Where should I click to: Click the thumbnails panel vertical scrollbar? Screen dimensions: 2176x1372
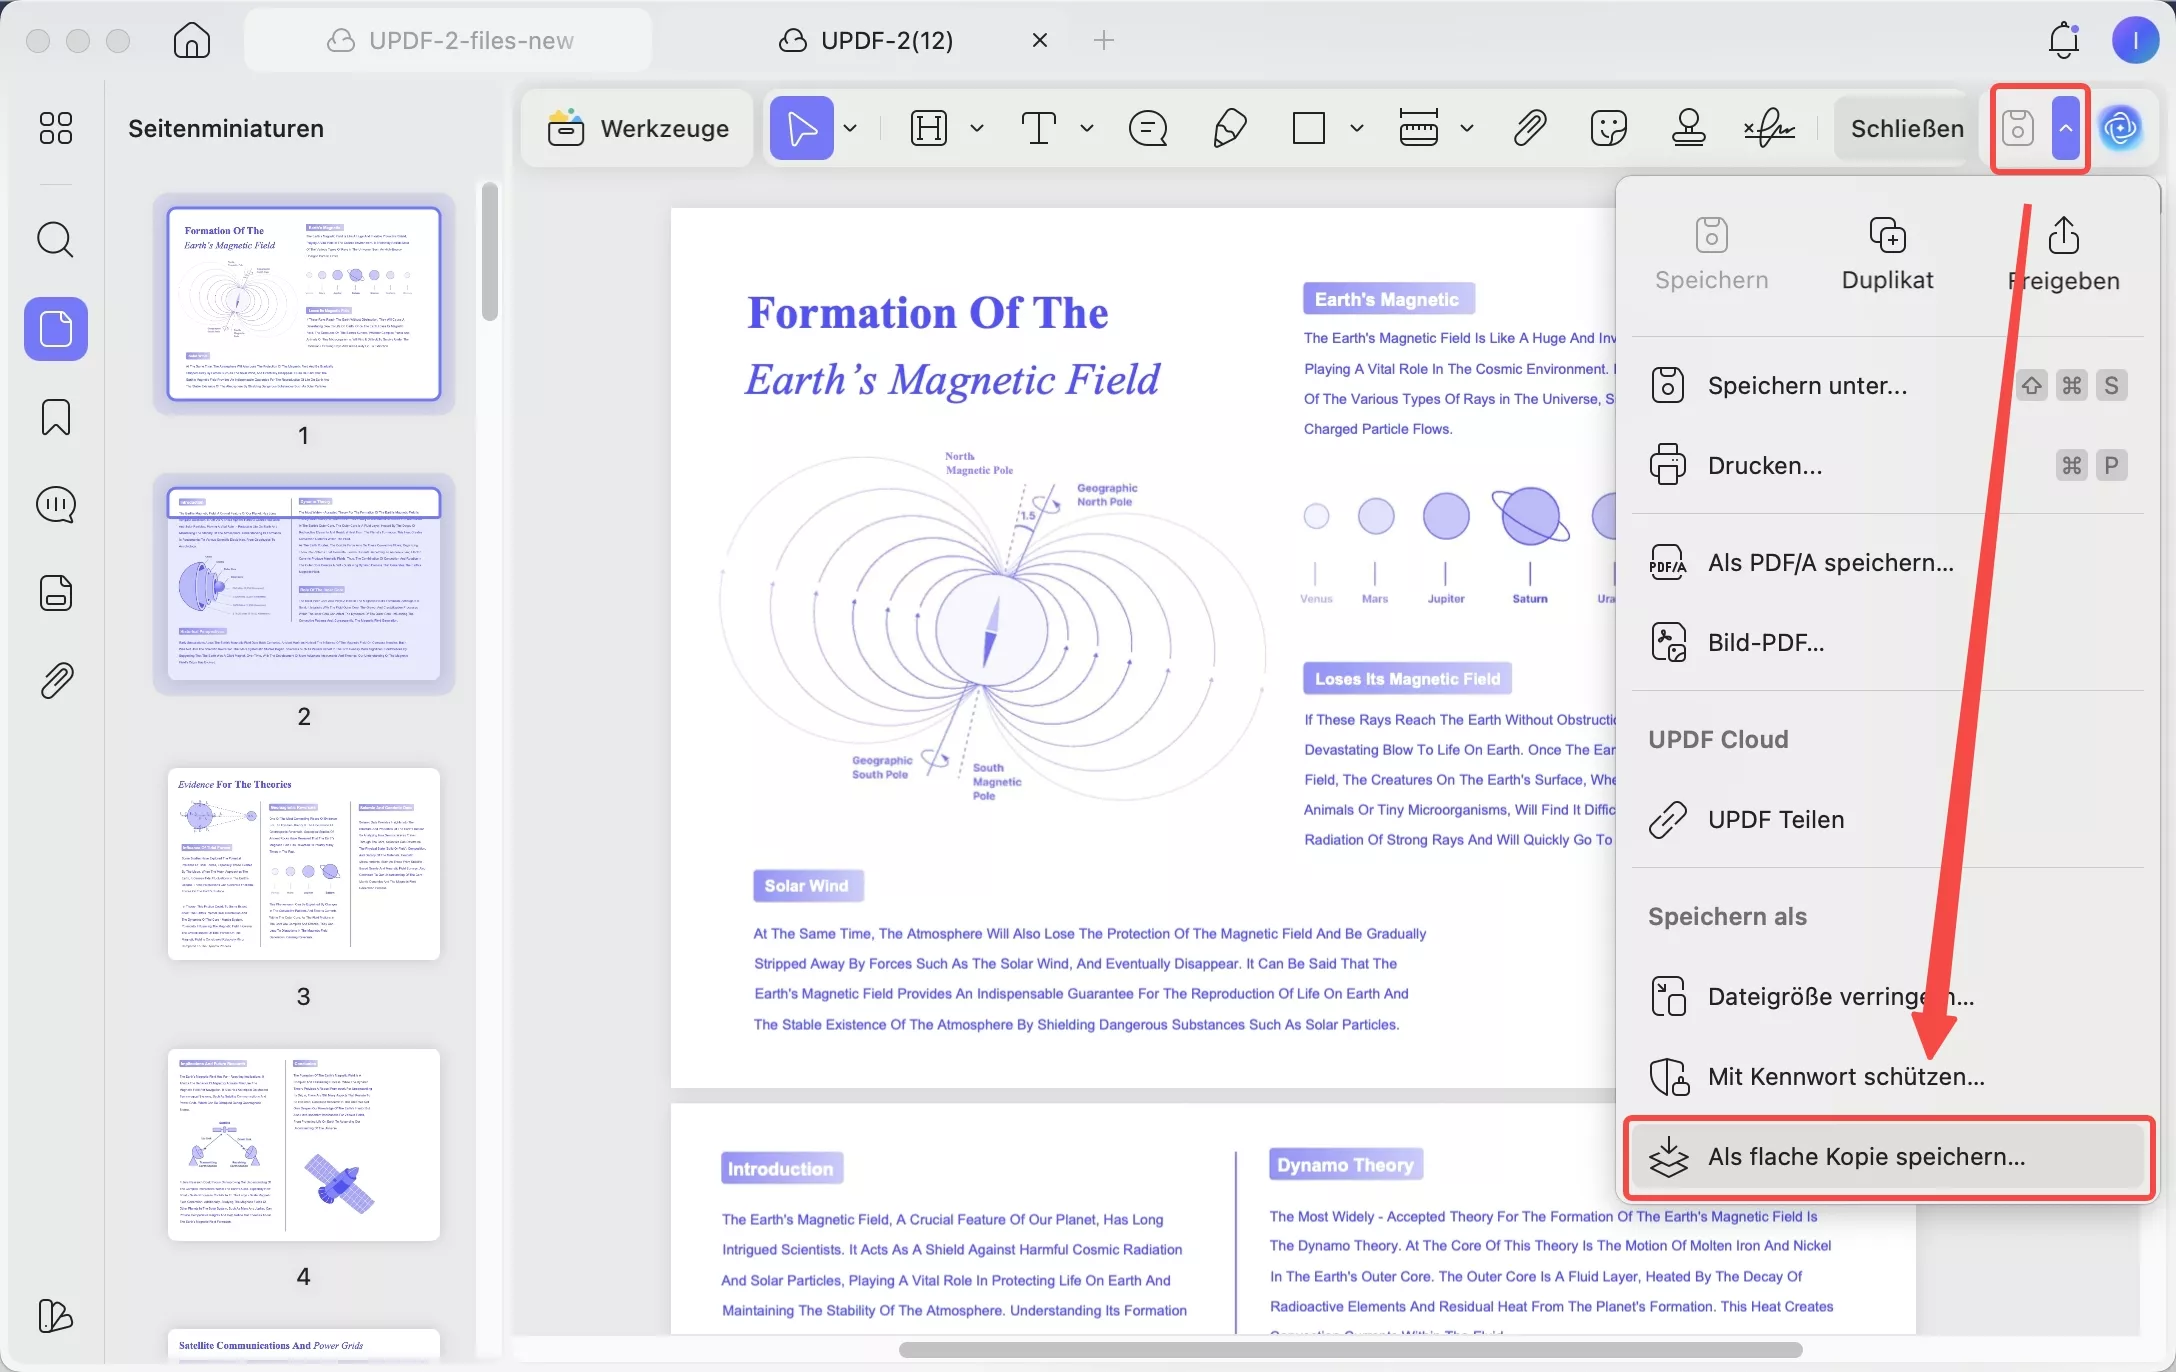click(x=489, y=251)
